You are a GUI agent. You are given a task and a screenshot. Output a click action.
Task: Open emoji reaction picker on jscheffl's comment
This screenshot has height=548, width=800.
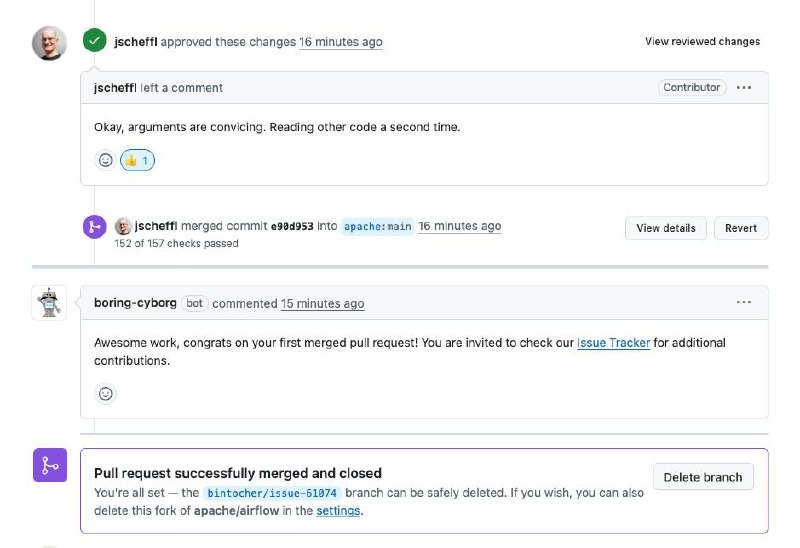tap(105, 160)
